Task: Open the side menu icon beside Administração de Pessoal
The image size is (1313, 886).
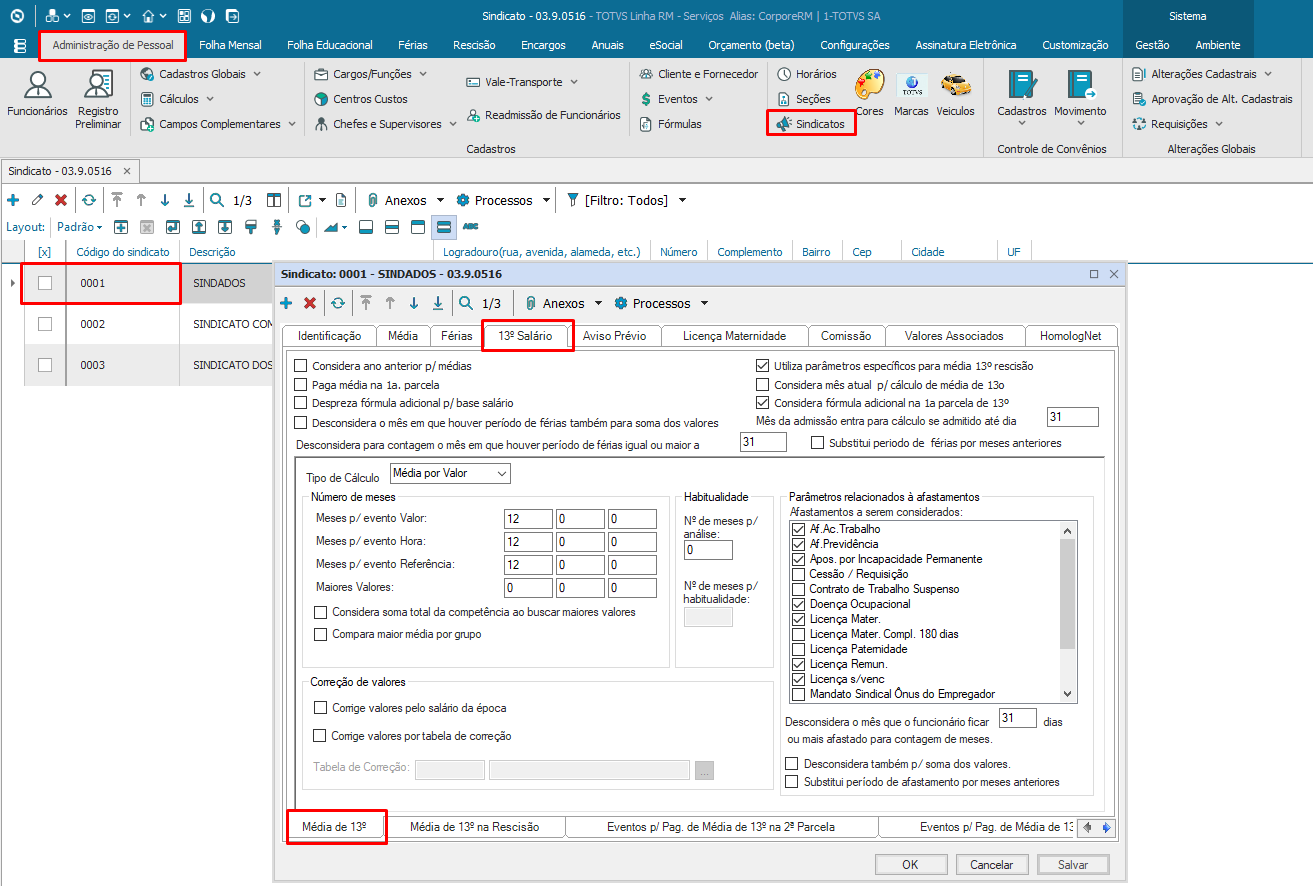Action: [20, 45]
